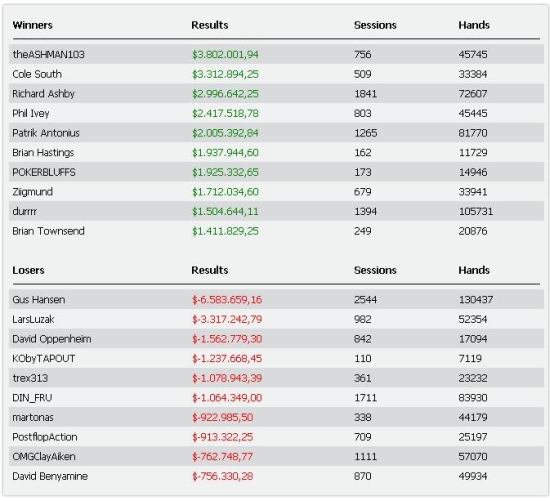Click LarsLuzak player name
This screenshot has width=550, height=501.
point(33,319)
